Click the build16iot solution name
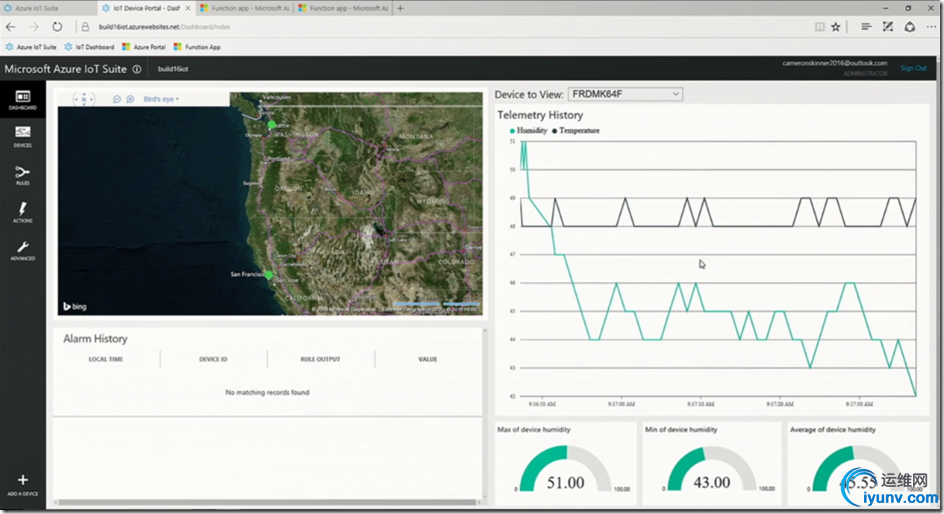The width and height of the screenshot is (944, 514). [x=173, y=69]
